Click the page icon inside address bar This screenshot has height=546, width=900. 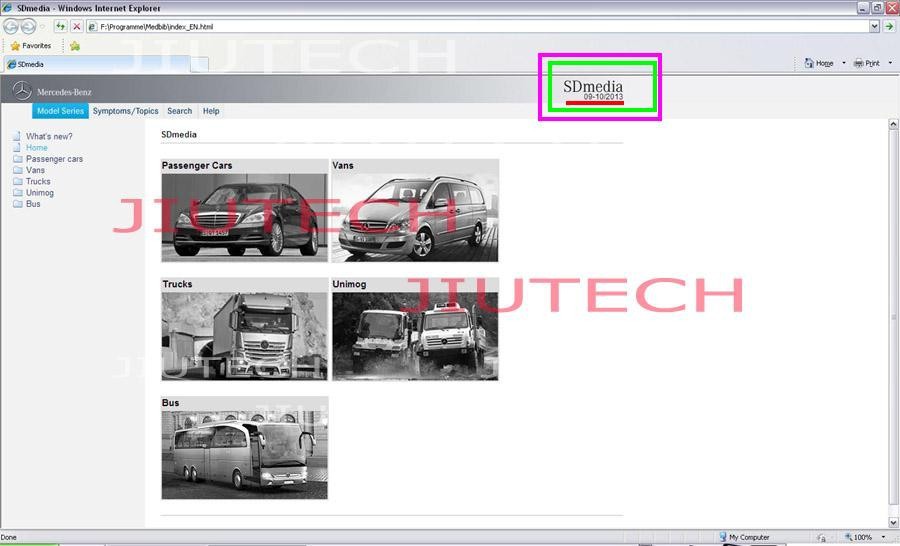click(x=92, y=26)
